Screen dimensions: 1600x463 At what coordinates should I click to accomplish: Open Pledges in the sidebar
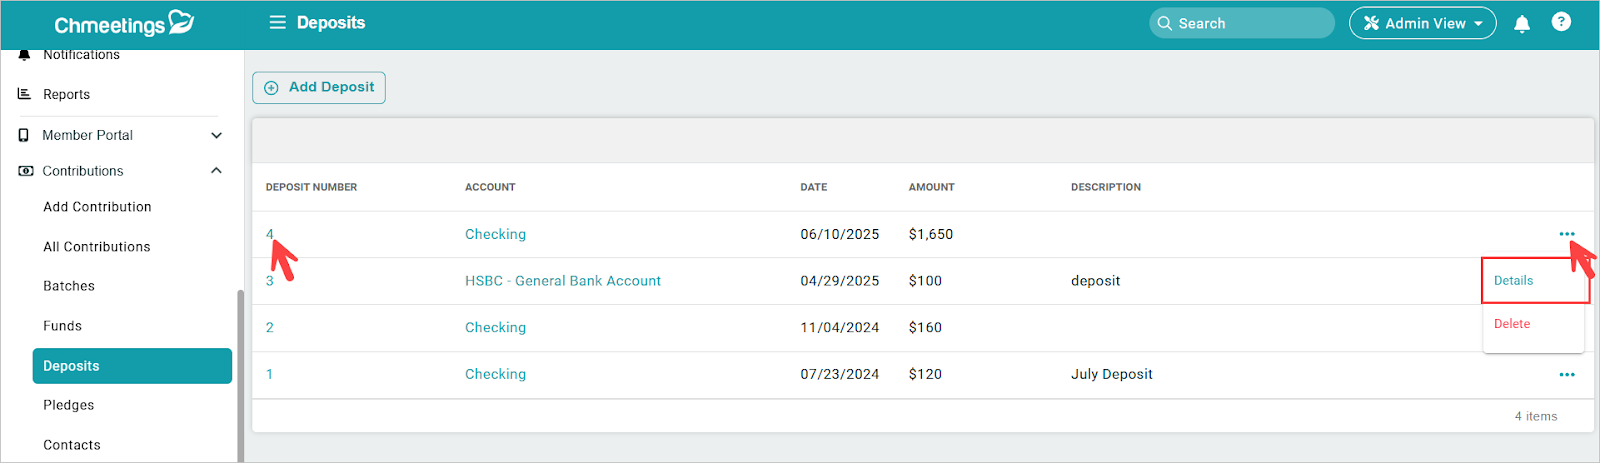69,405
